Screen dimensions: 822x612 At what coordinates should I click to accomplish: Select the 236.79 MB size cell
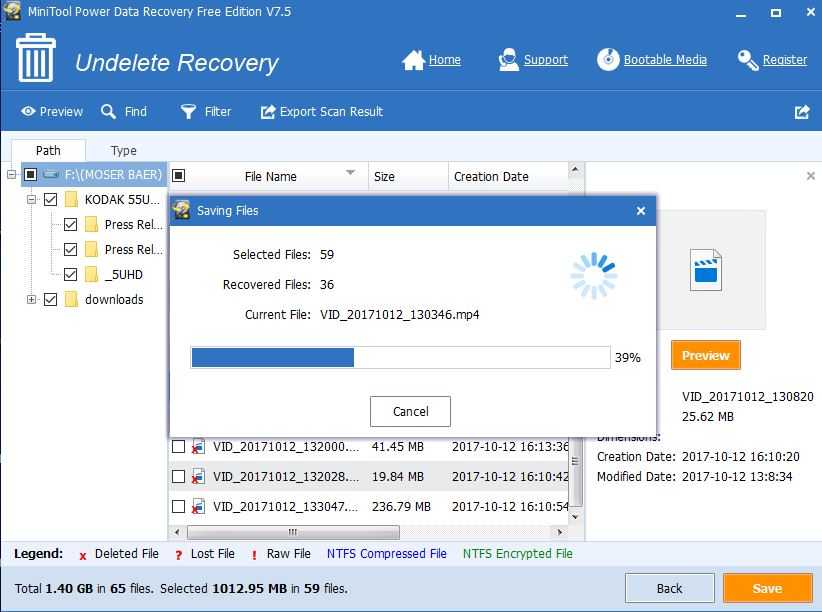tap(401, 507)
